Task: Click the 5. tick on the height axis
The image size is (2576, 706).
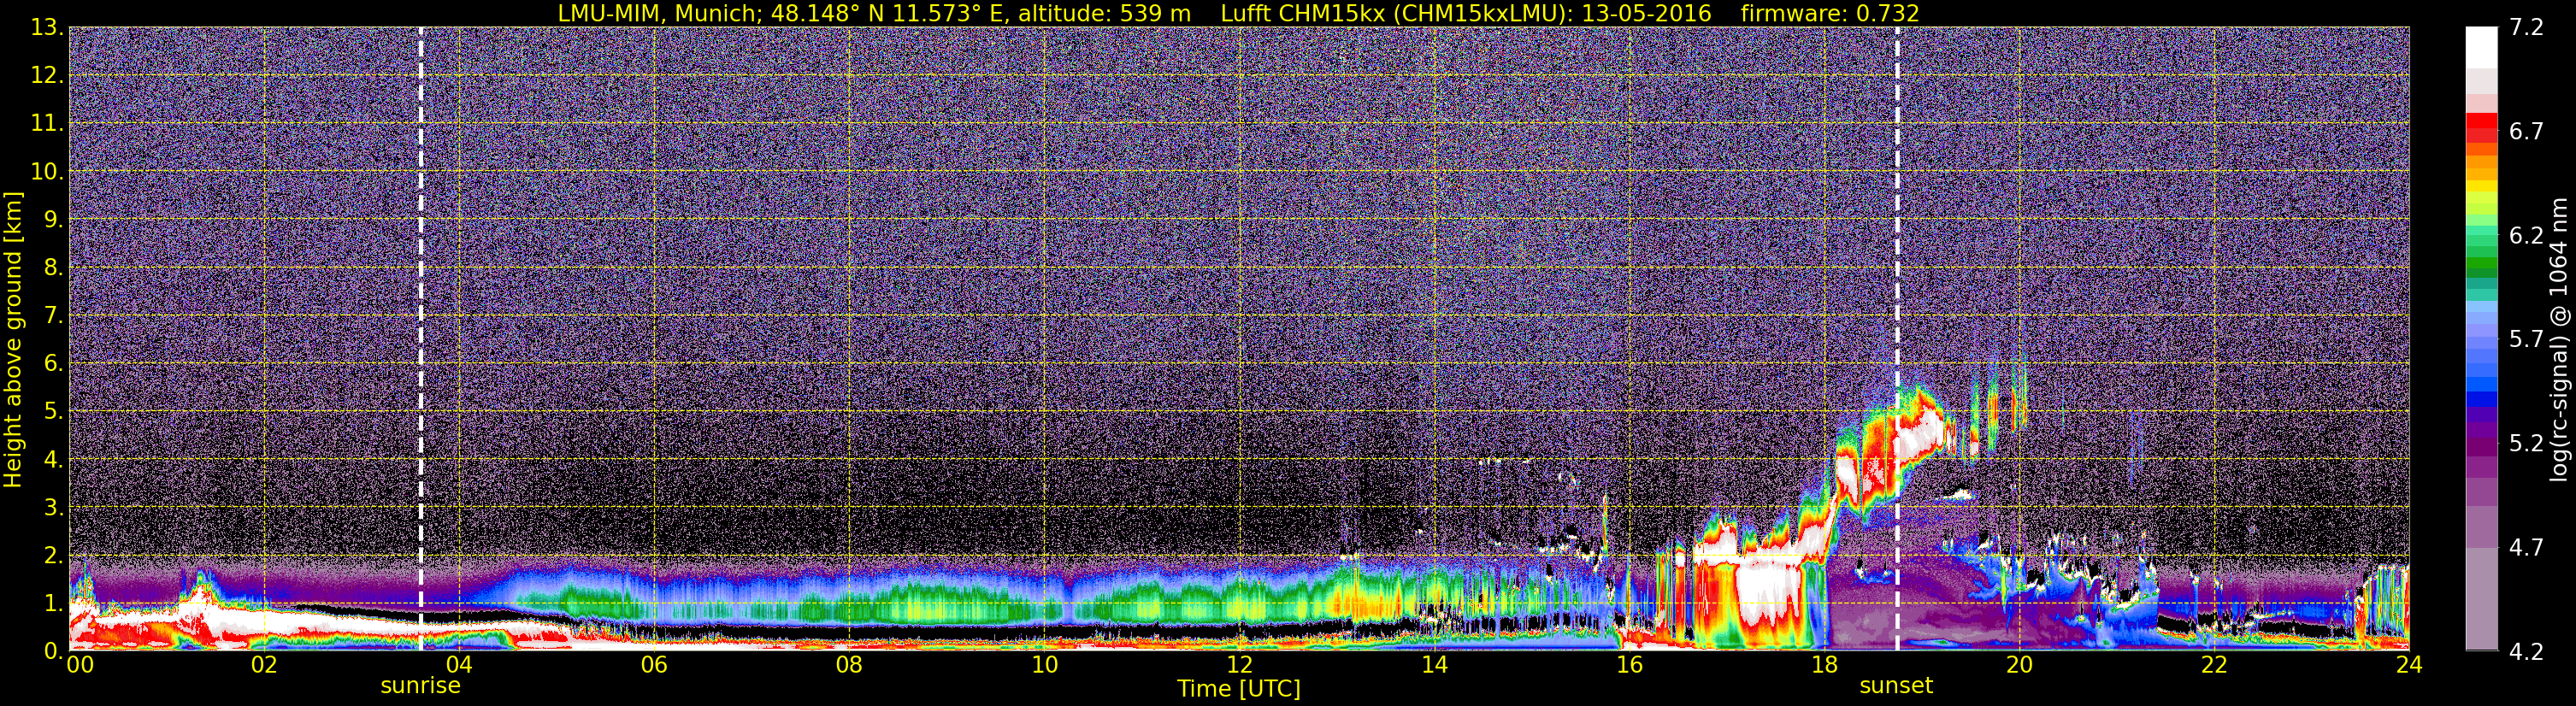Action: click(x=53, y=411)
